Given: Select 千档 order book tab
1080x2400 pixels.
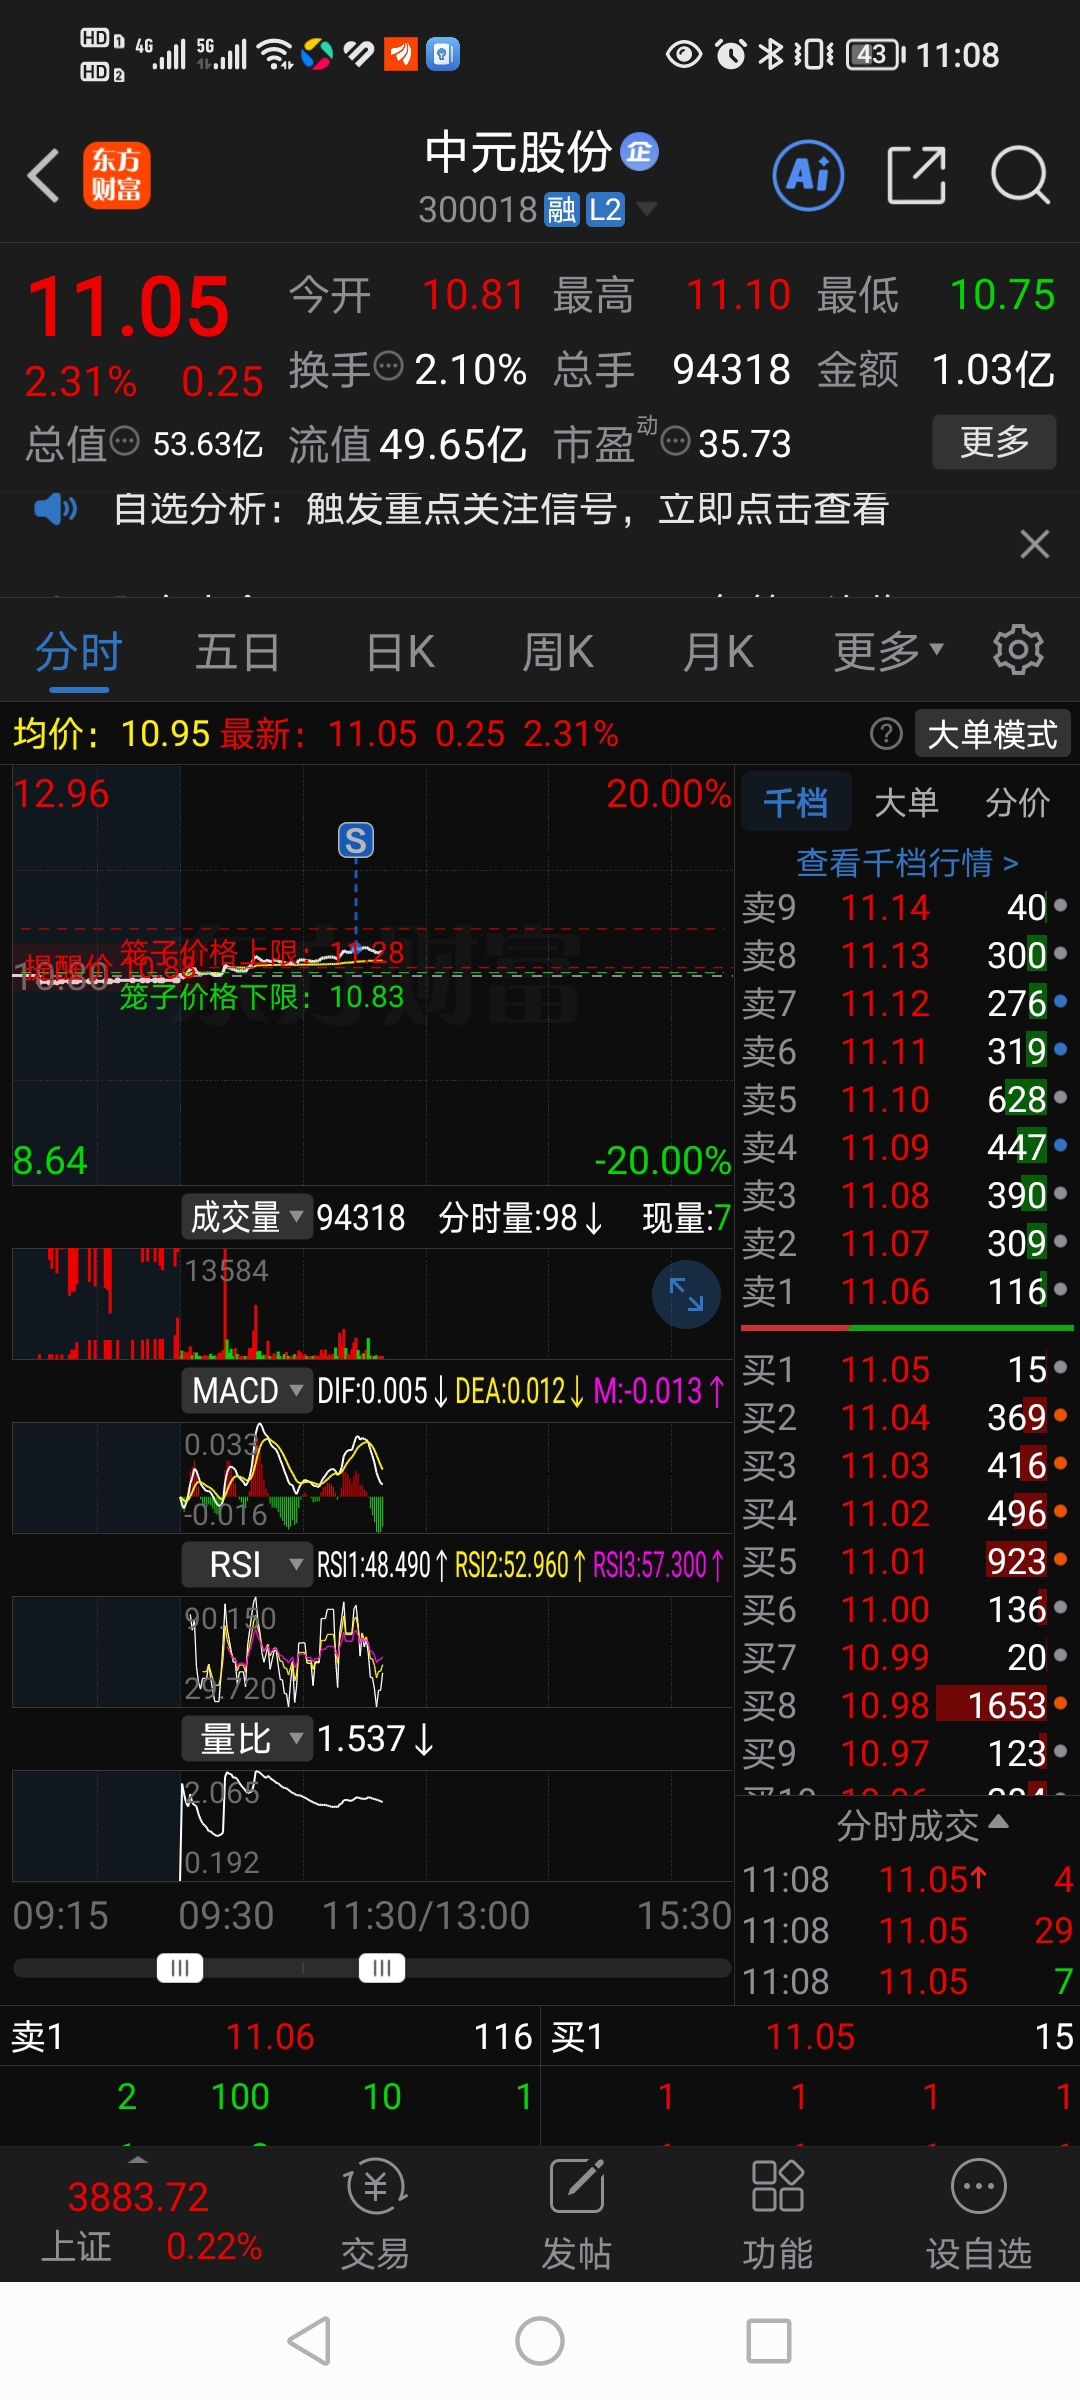Looking at the screenshot, I should 796,802.
